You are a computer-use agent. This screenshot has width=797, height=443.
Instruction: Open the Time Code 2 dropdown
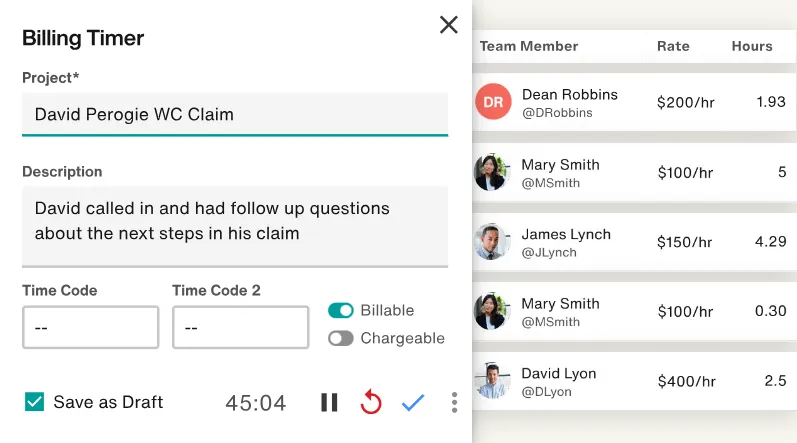pos(240,327)
